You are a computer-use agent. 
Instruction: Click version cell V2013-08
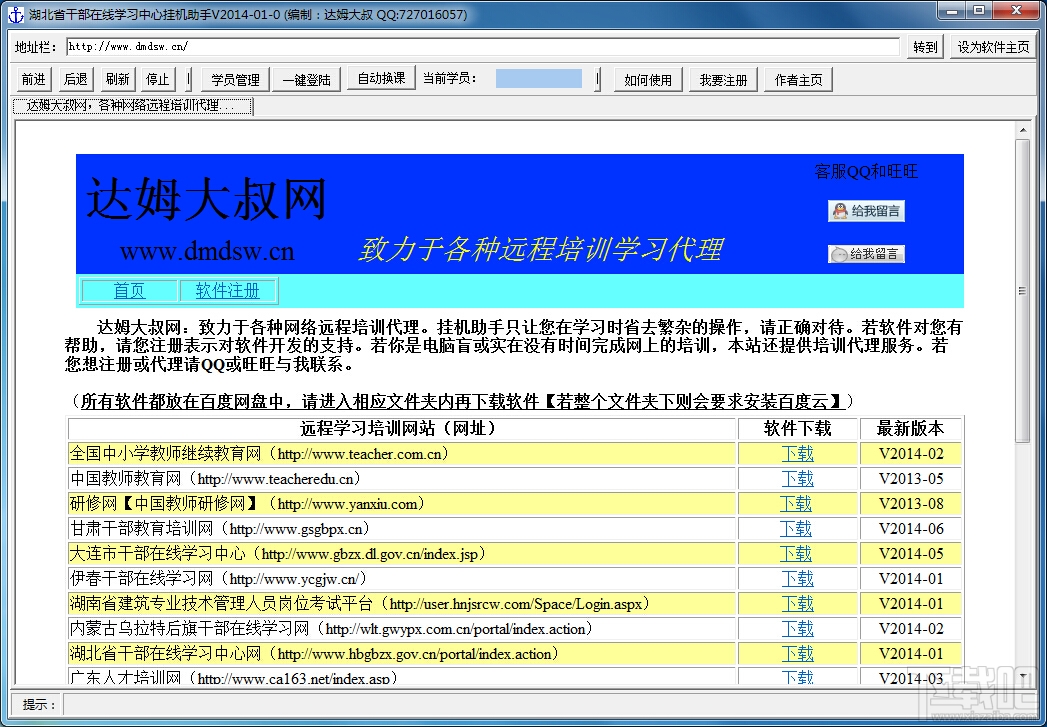point(911,503)
